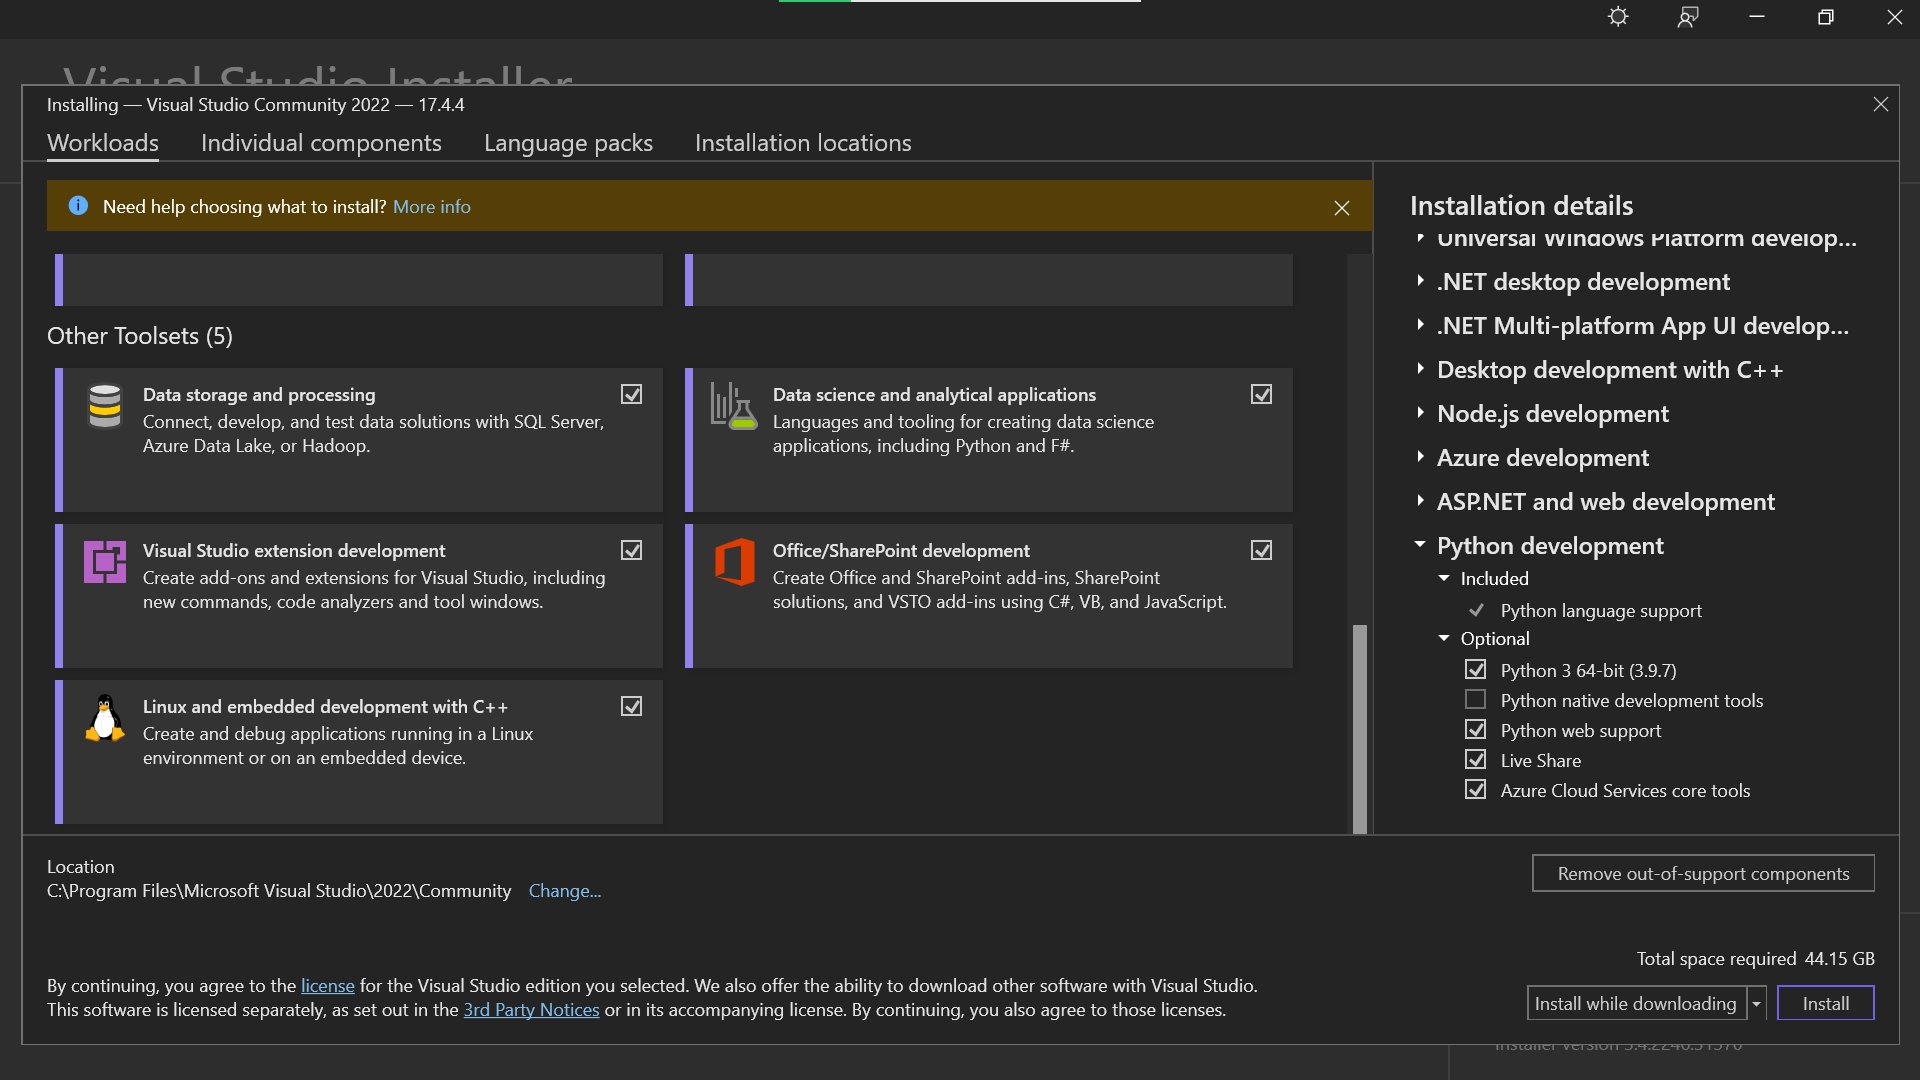Open the Language packs tab
This screenshot has height=1080, width=1920.
568,143
